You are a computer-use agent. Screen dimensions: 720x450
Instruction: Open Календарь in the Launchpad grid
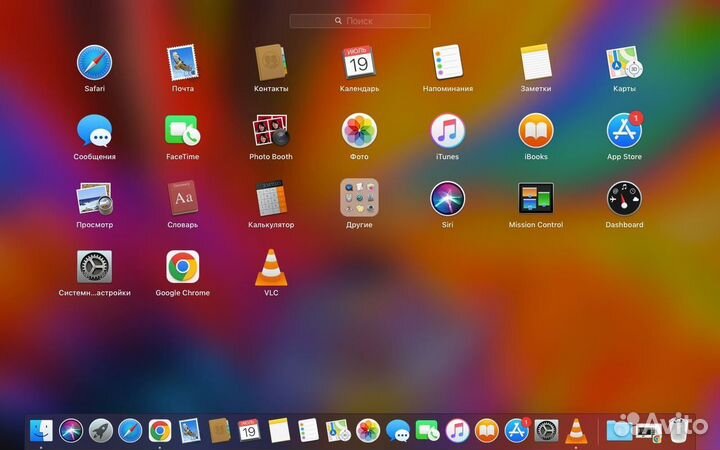pyautogui.click(x=359, y=63)
